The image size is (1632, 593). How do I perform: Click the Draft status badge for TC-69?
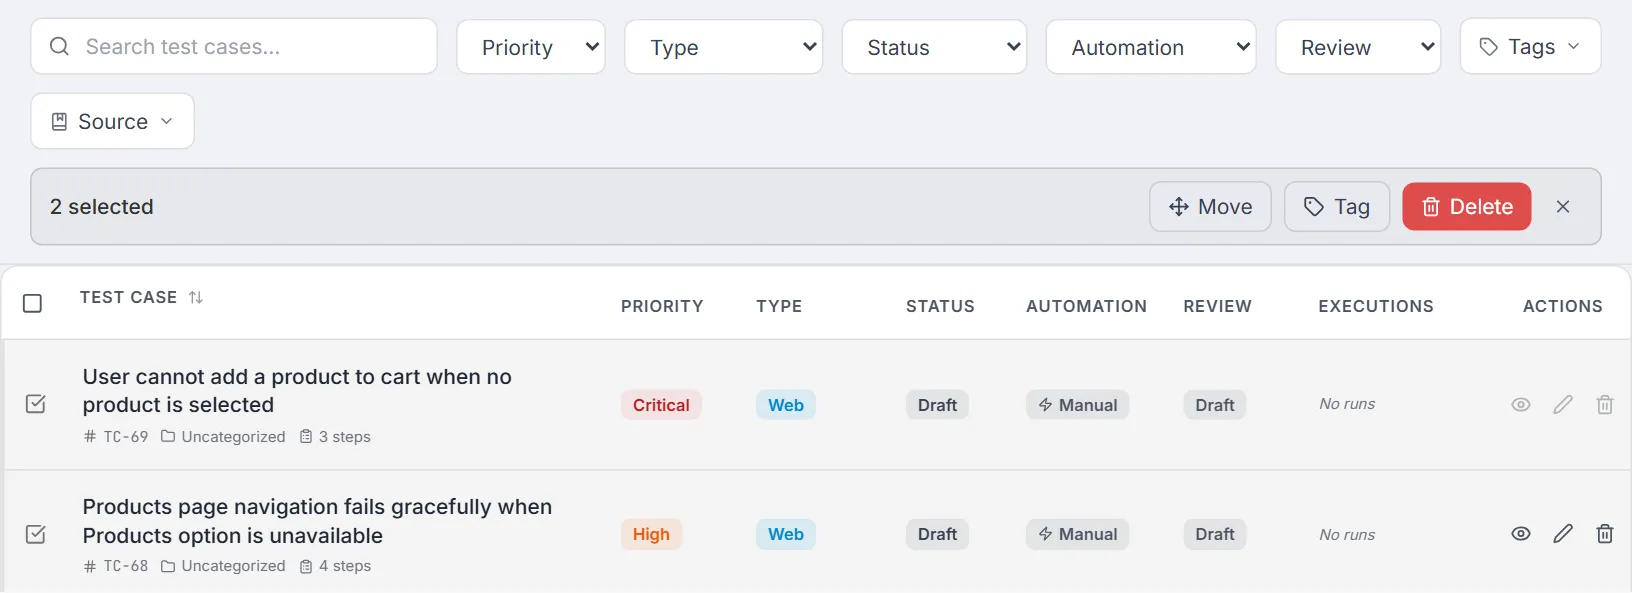point(937,405)
